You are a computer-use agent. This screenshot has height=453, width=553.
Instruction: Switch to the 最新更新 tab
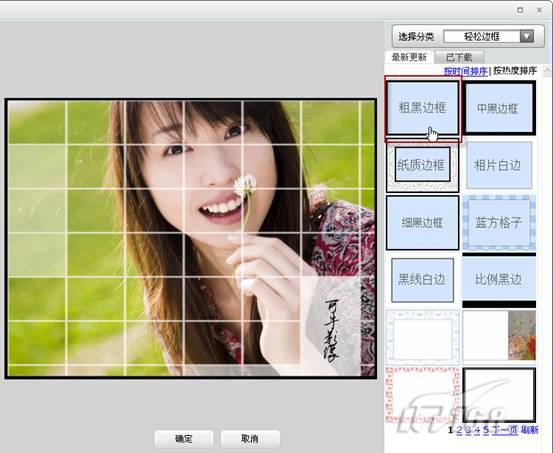tap(409, 57)
